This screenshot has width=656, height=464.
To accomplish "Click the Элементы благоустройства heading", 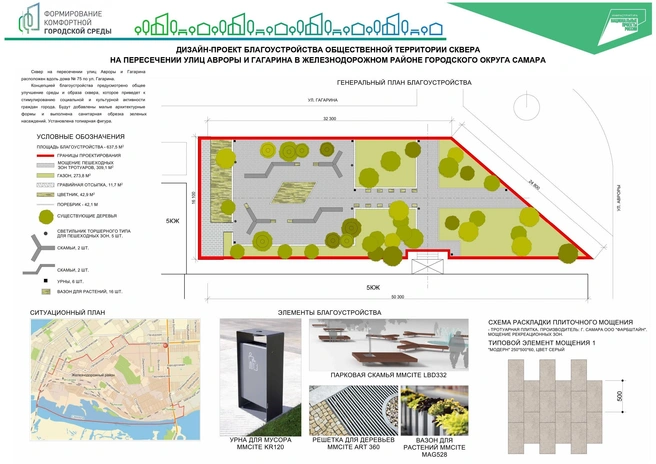I will (330, 313).
